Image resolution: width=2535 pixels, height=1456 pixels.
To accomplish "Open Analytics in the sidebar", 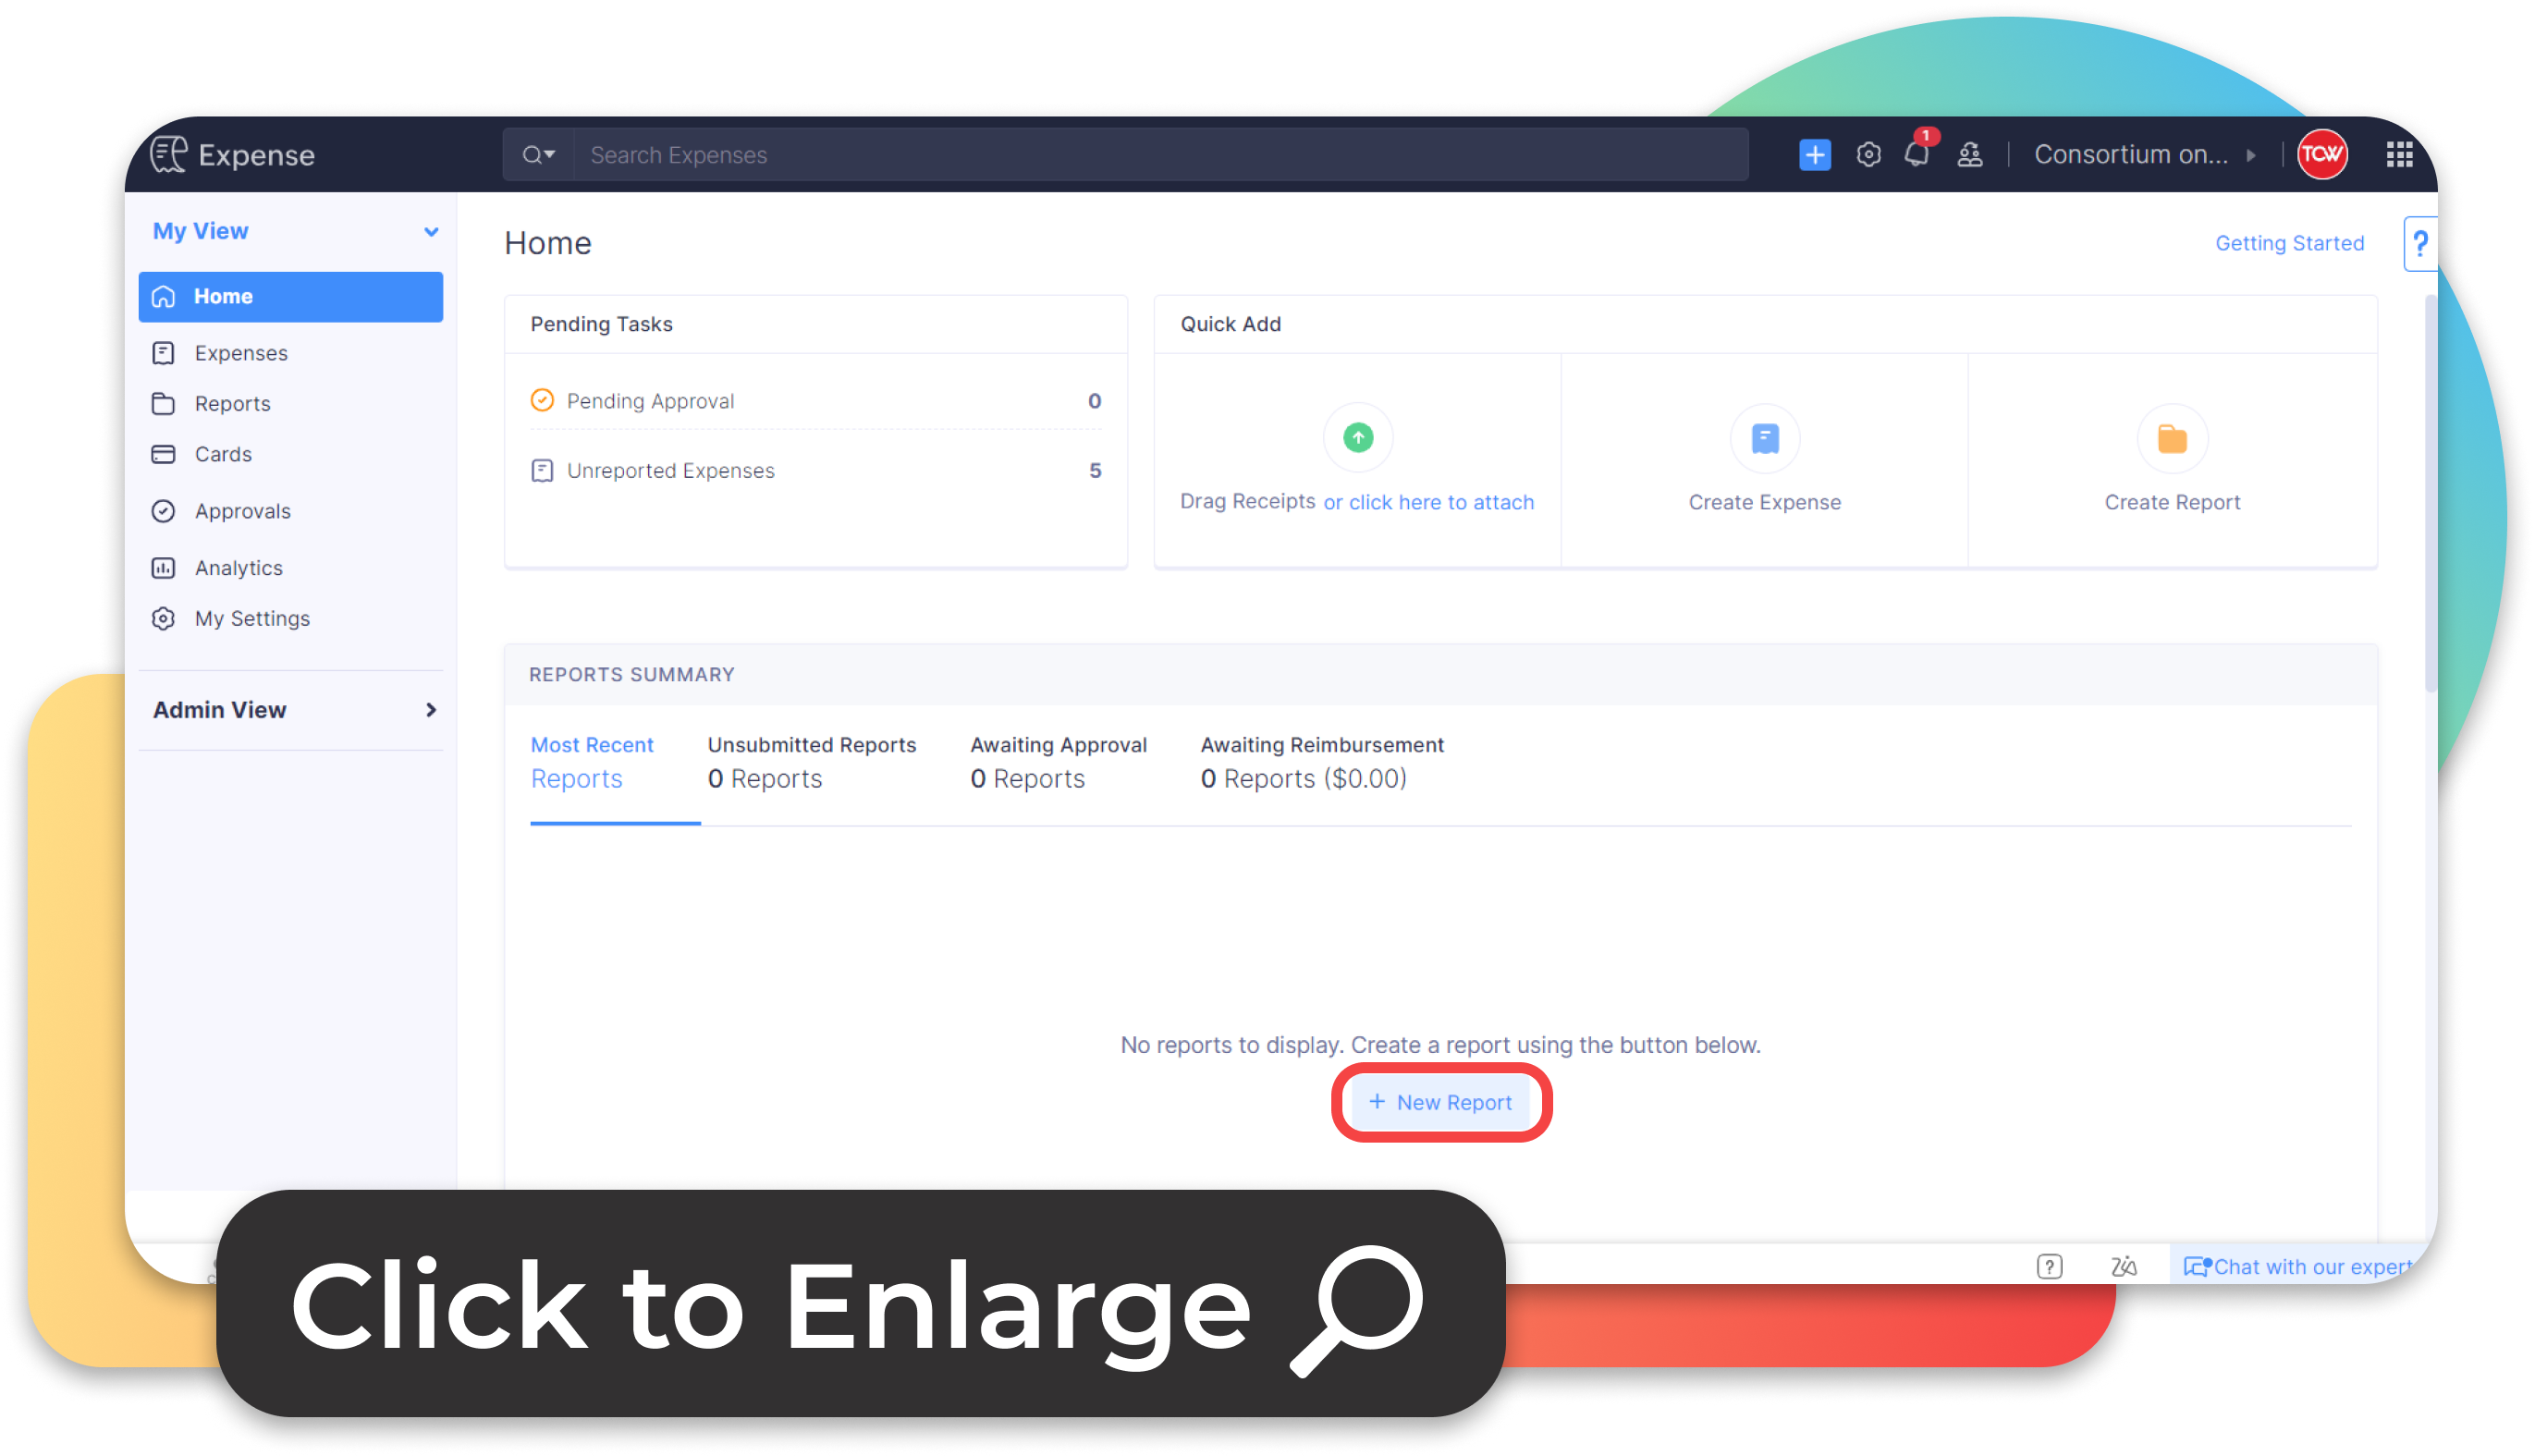I will [238, 568].
